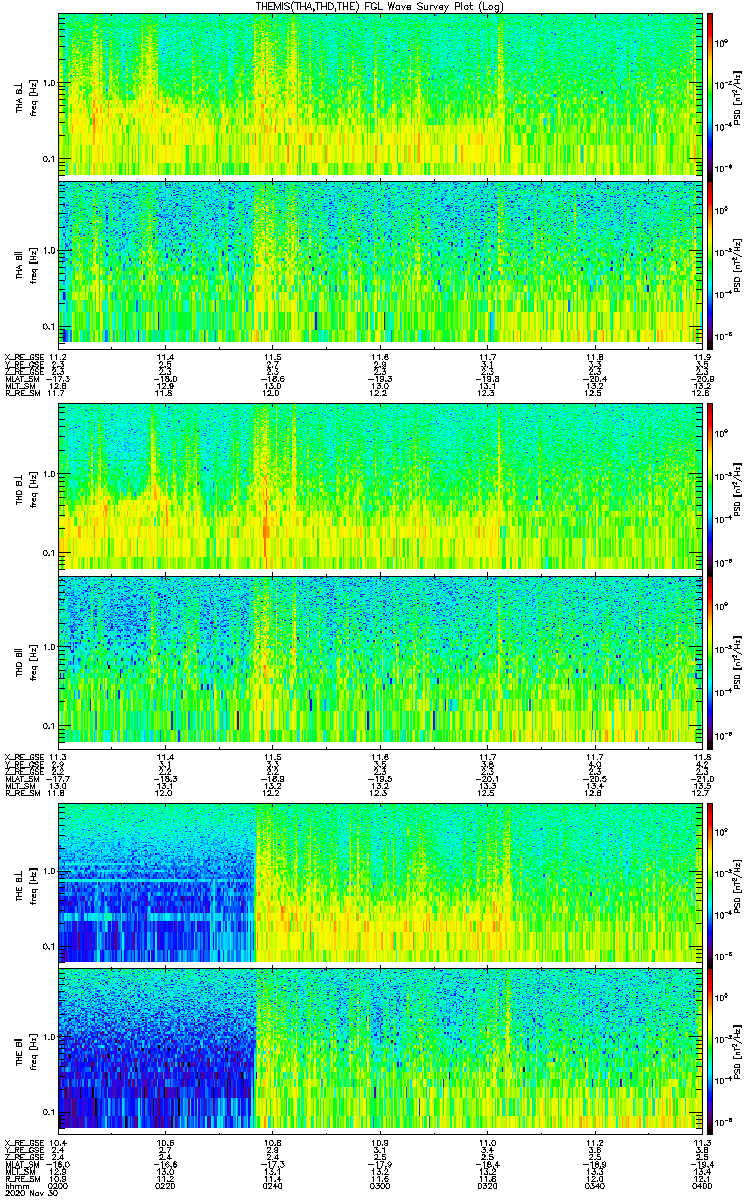Click the '0.1' frequency tick of THD B∥ panel

point(49,724)
